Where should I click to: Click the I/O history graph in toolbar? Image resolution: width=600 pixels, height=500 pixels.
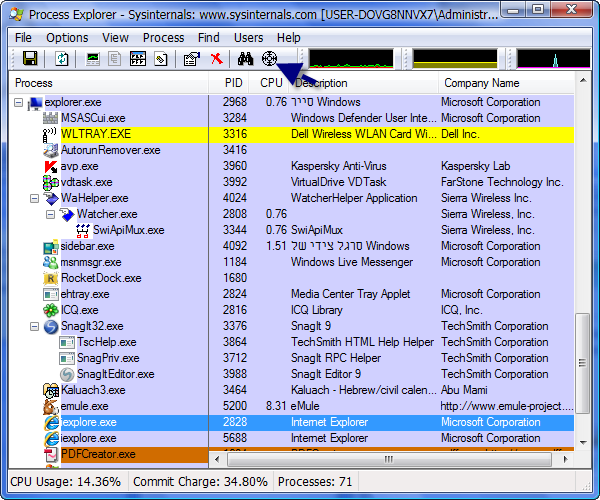tap(553, 59)
